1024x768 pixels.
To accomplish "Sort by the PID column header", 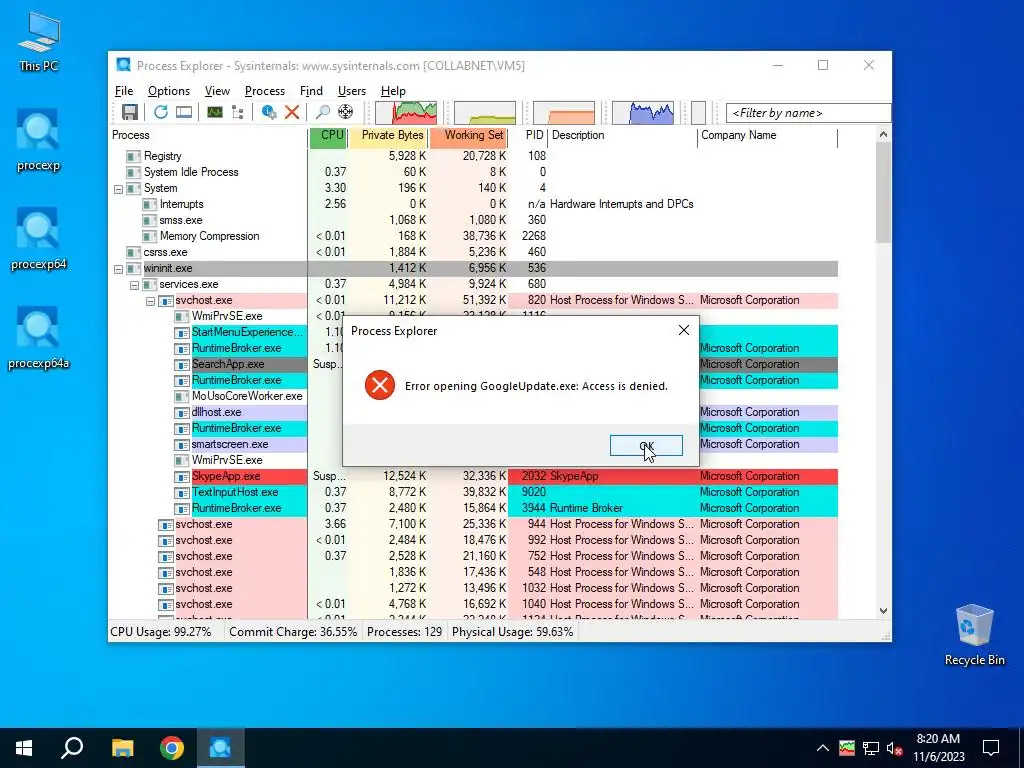I will [528, 135].
